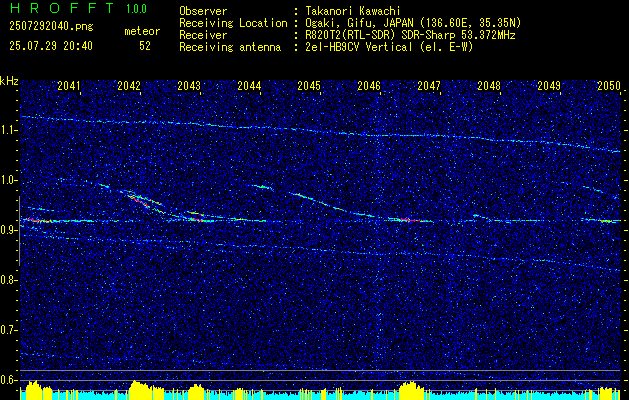Click the 0.9 frequency axis label

[8, 230]
